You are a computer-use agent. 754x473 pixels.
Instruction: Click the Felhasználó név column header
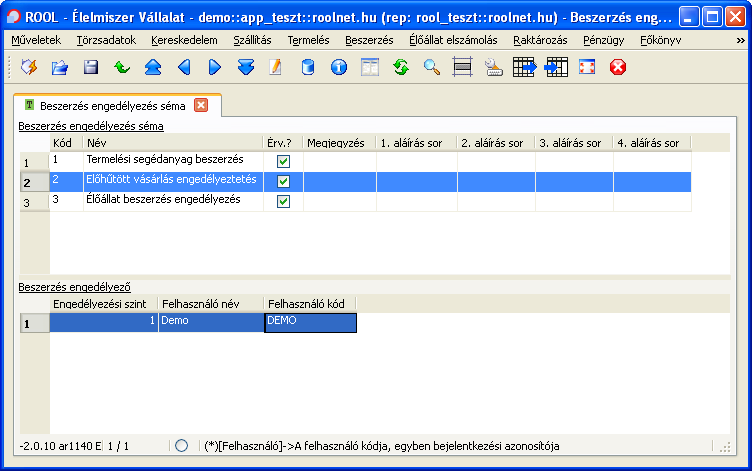[211, 304]
